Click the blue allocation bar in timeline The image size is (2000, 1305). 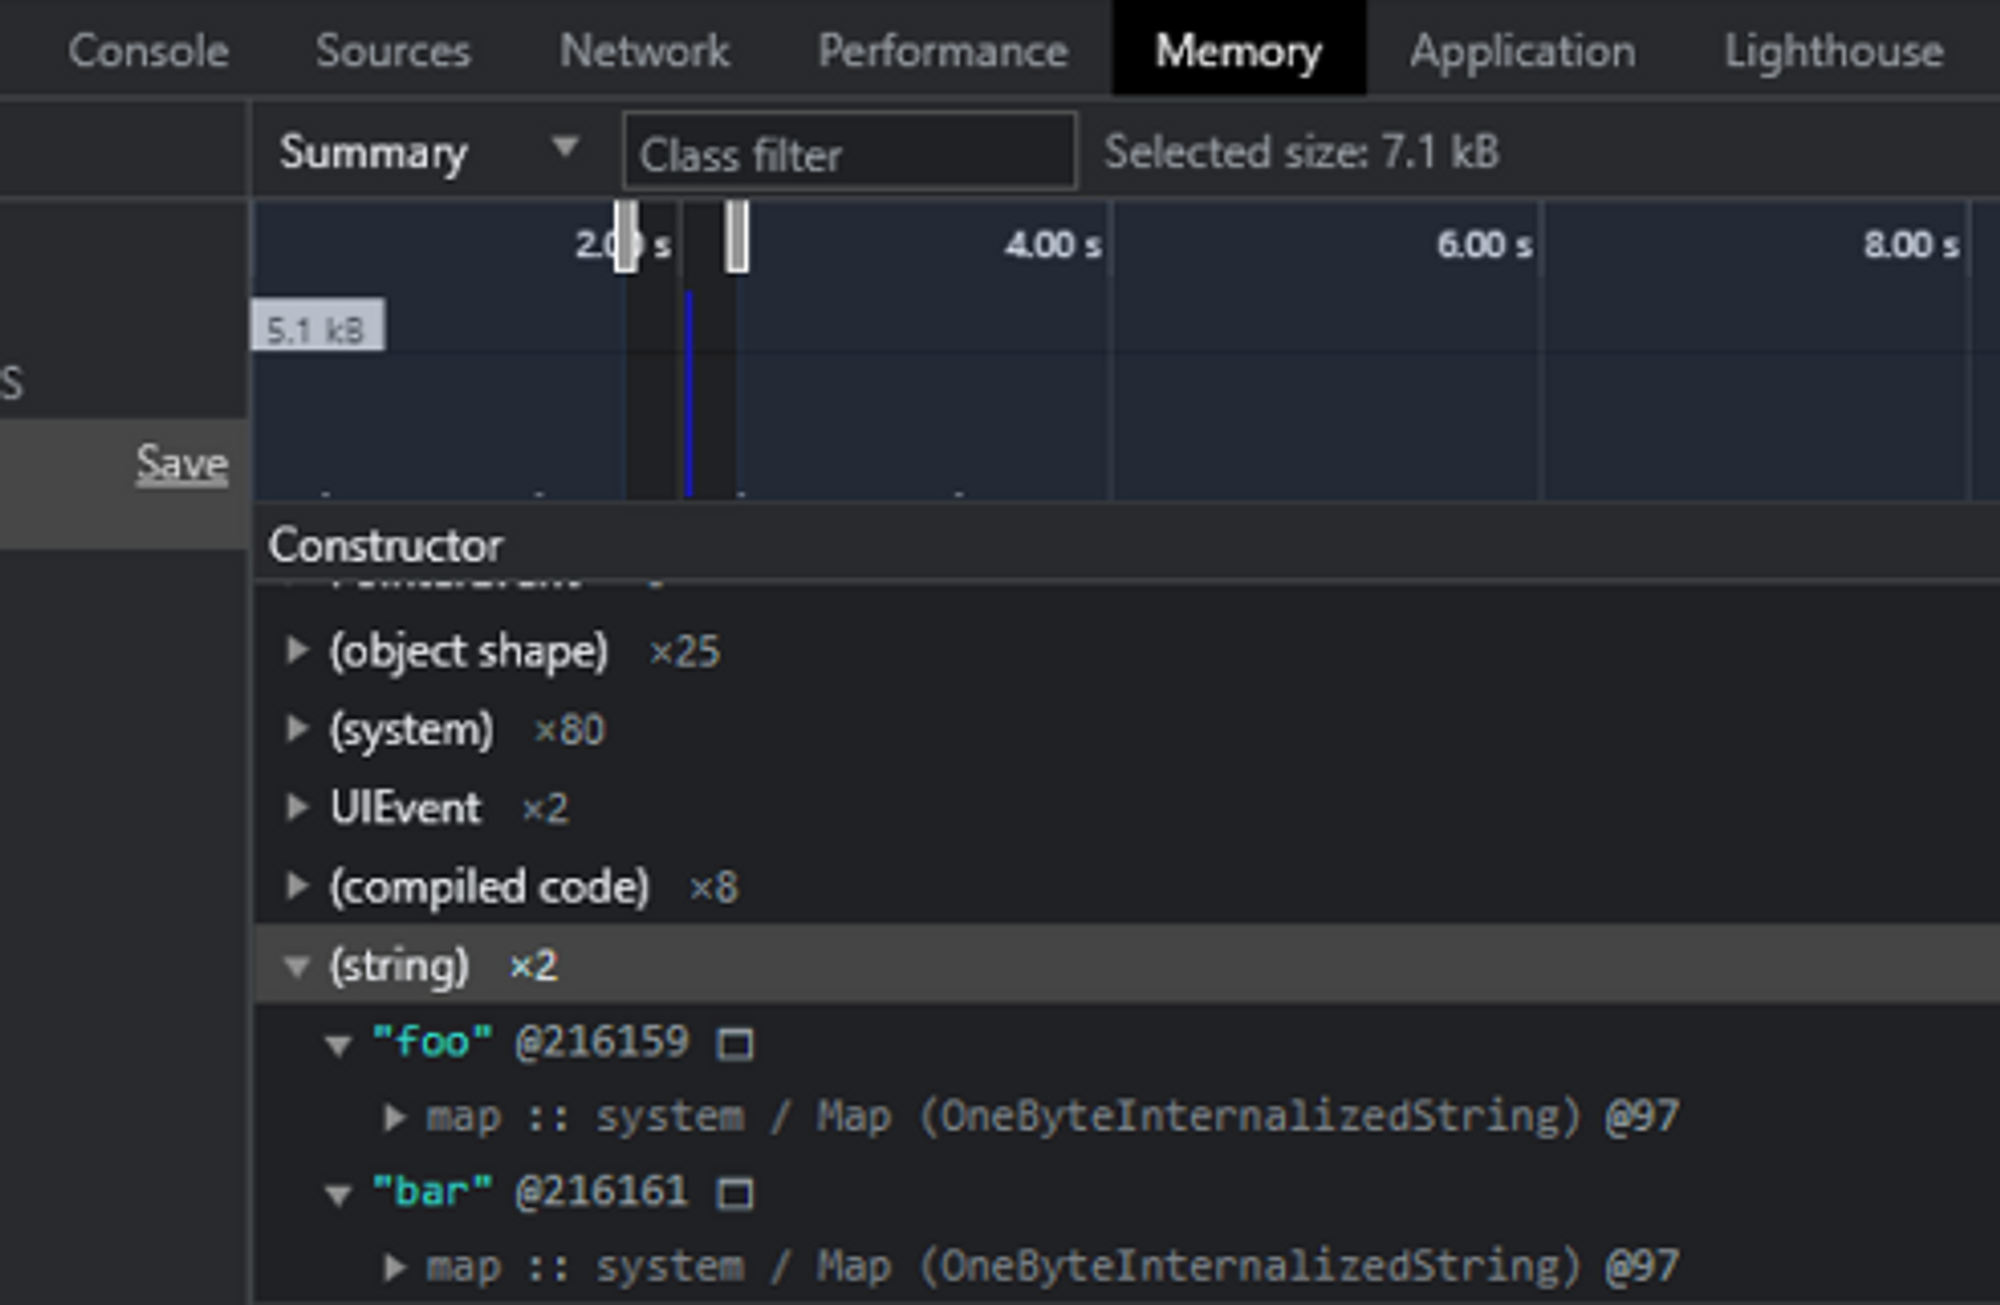pyautogui.click(x=689, y=394)
